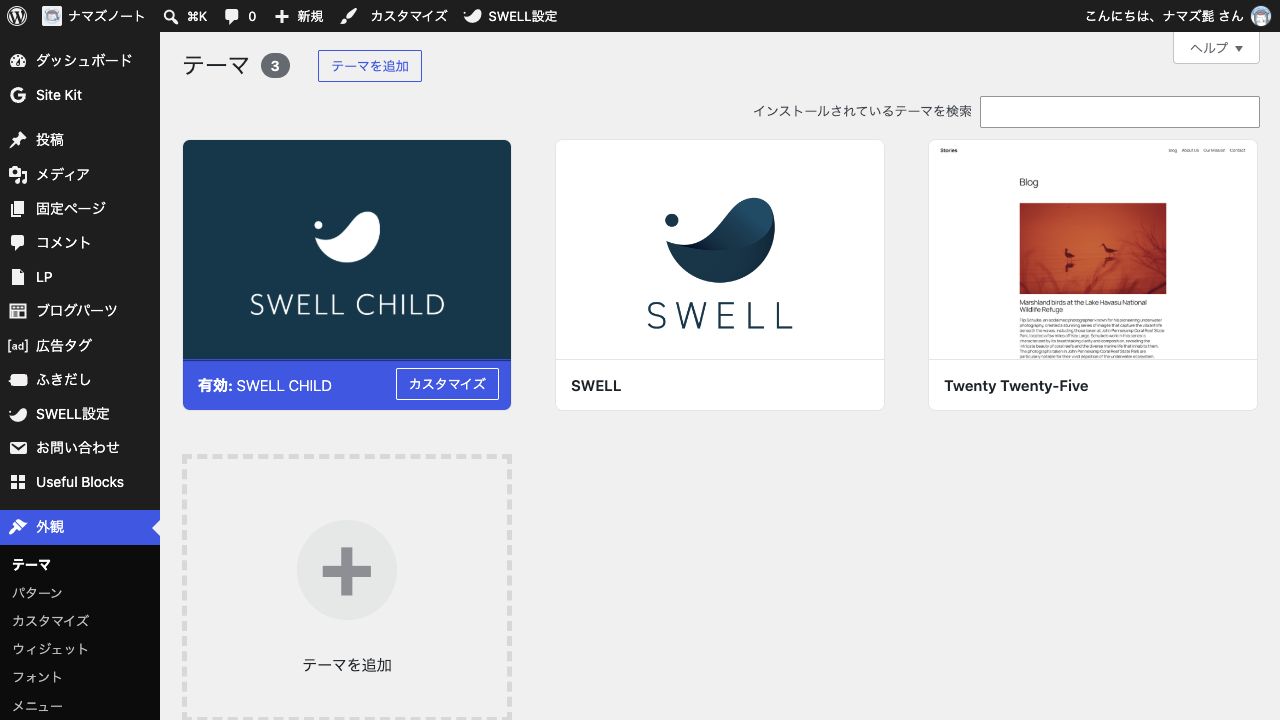Open カスタマイズ text in the admin bar

click(x=409, y=16)
